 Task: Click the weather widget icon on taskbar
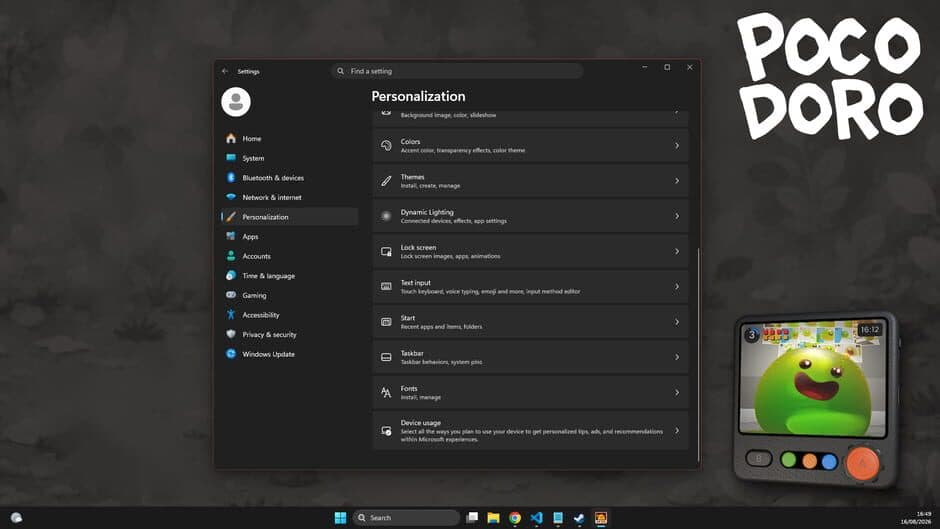pyautogui.click(x=16, y=518)
